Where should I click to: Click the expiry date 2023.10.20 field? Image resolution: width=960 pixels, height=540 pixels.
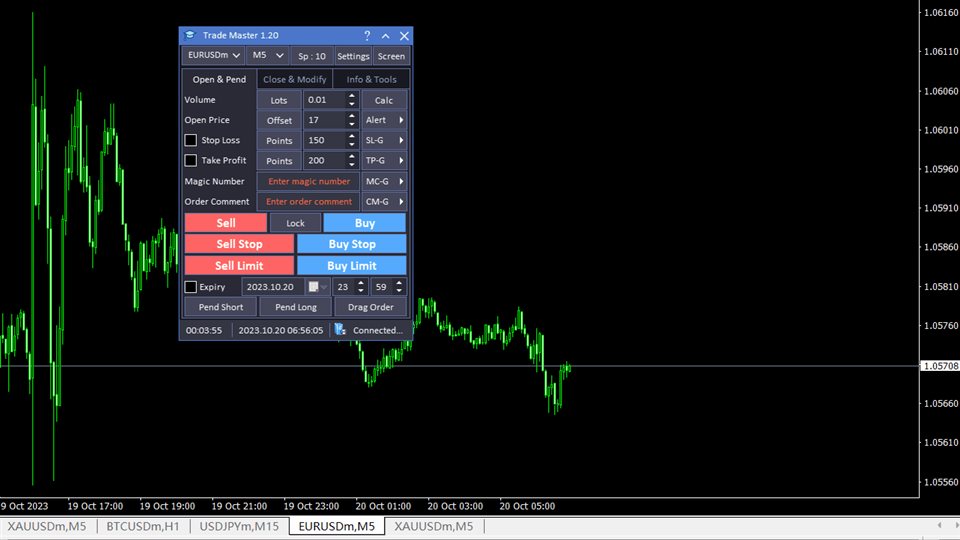click(274, 287)
